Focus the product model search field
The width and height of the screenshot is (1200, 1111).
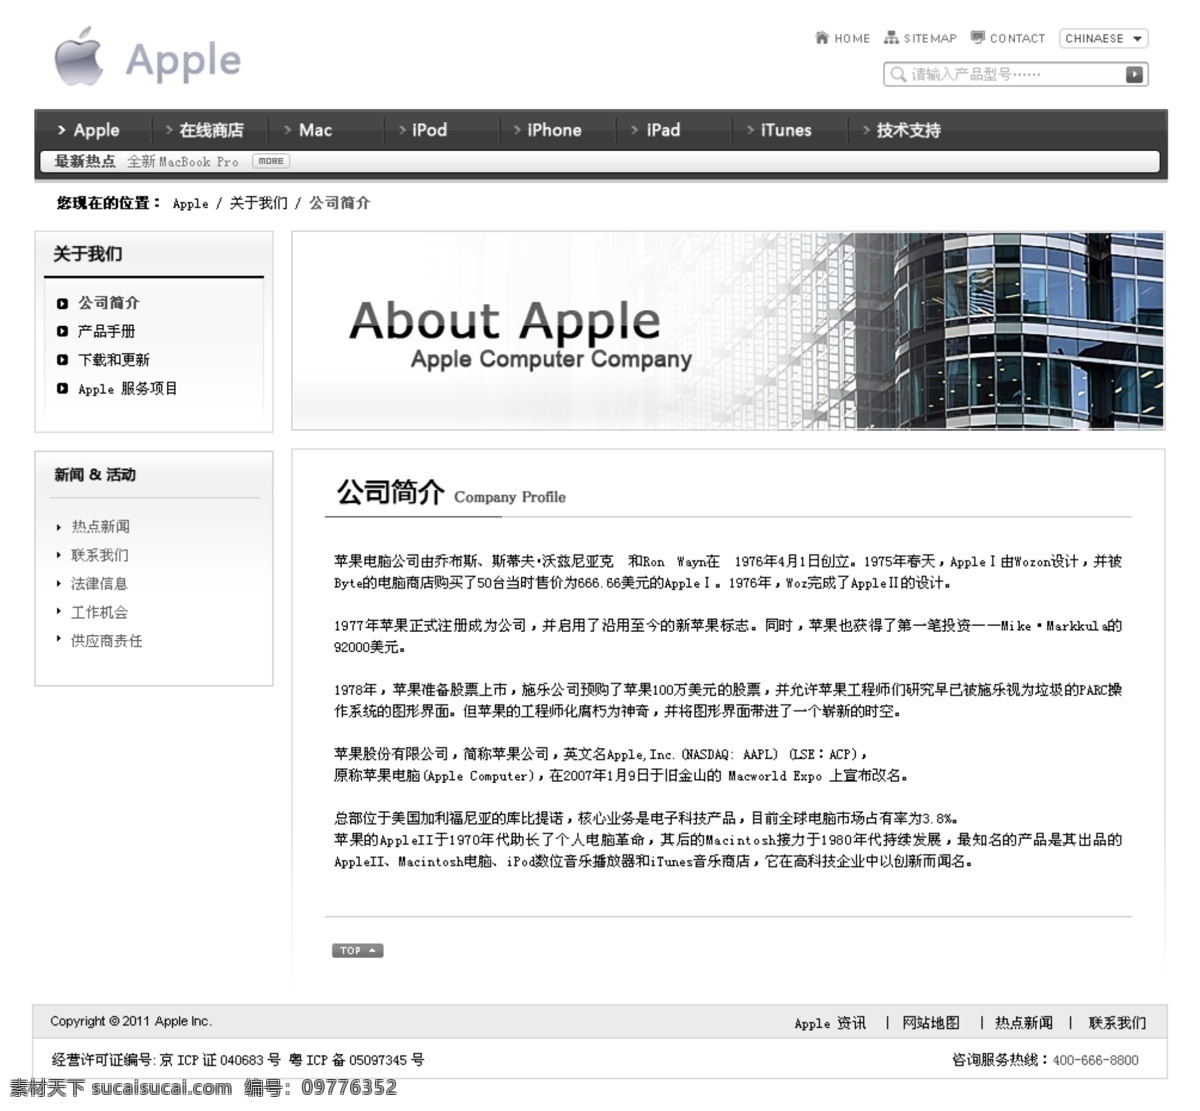point(1015,74)
